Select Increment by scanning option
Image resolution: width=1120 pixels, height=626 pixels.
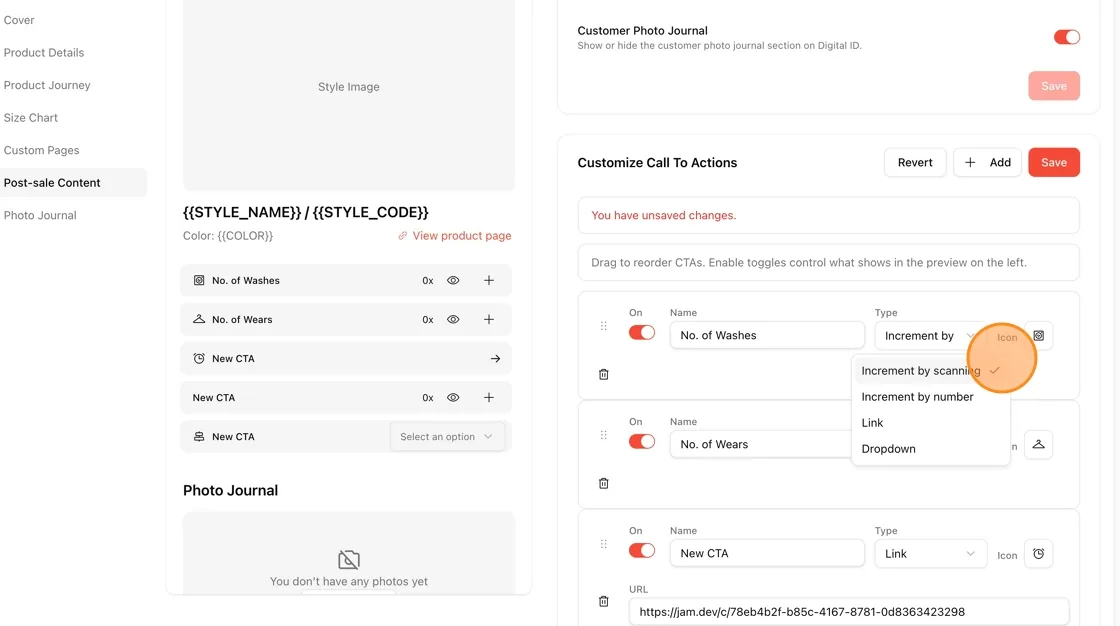point(931,371)
